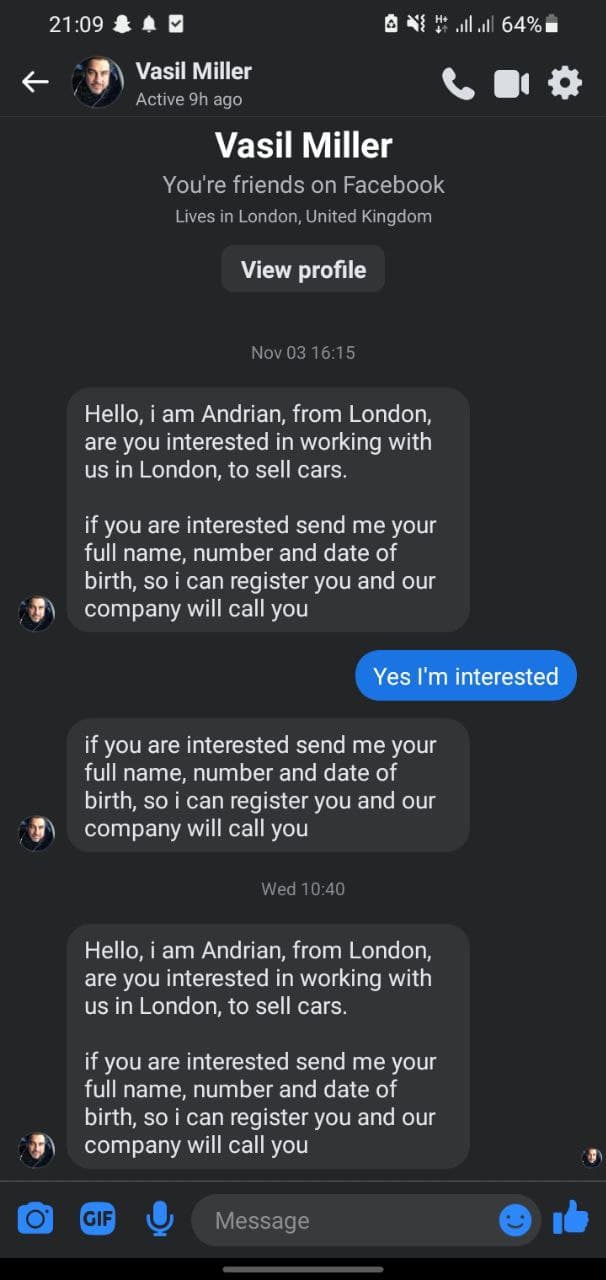Tap the back arrow to leave chat
This screenshot has height=1280, width=606.
[35, 82]
